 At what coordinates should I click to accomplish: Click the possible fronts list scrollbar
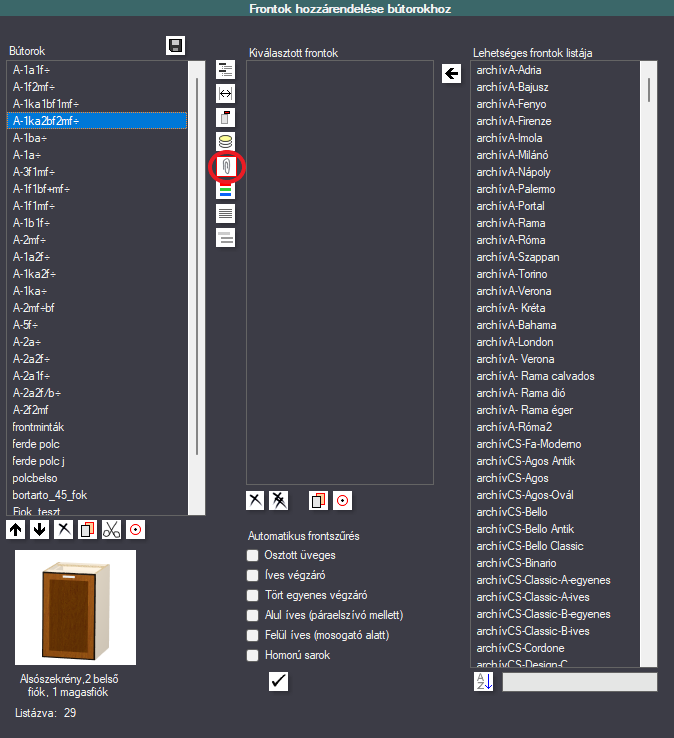[649, 363]
